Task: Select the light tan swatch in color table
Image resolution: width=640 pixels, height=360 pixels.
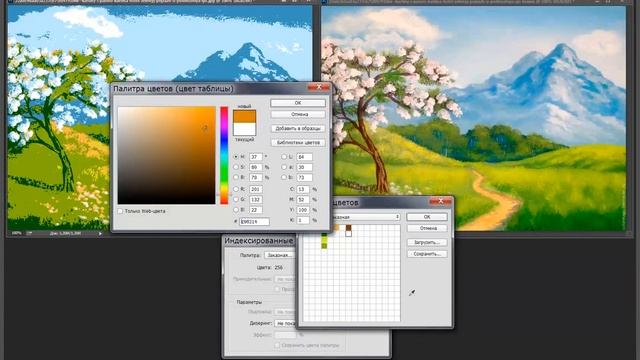Action: 336,227
